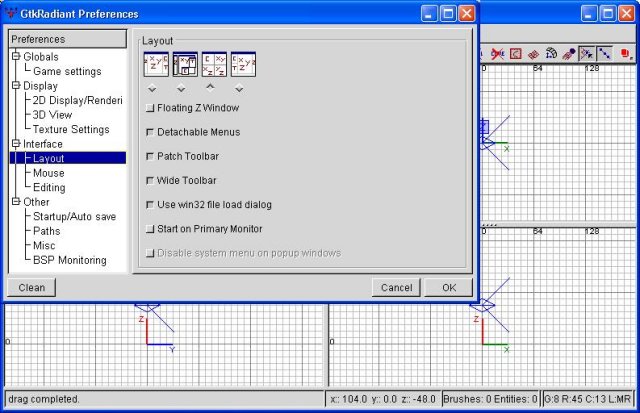The image size is (640, 413).
Task: Open Editing preferences page
Action: coord(49,188)
